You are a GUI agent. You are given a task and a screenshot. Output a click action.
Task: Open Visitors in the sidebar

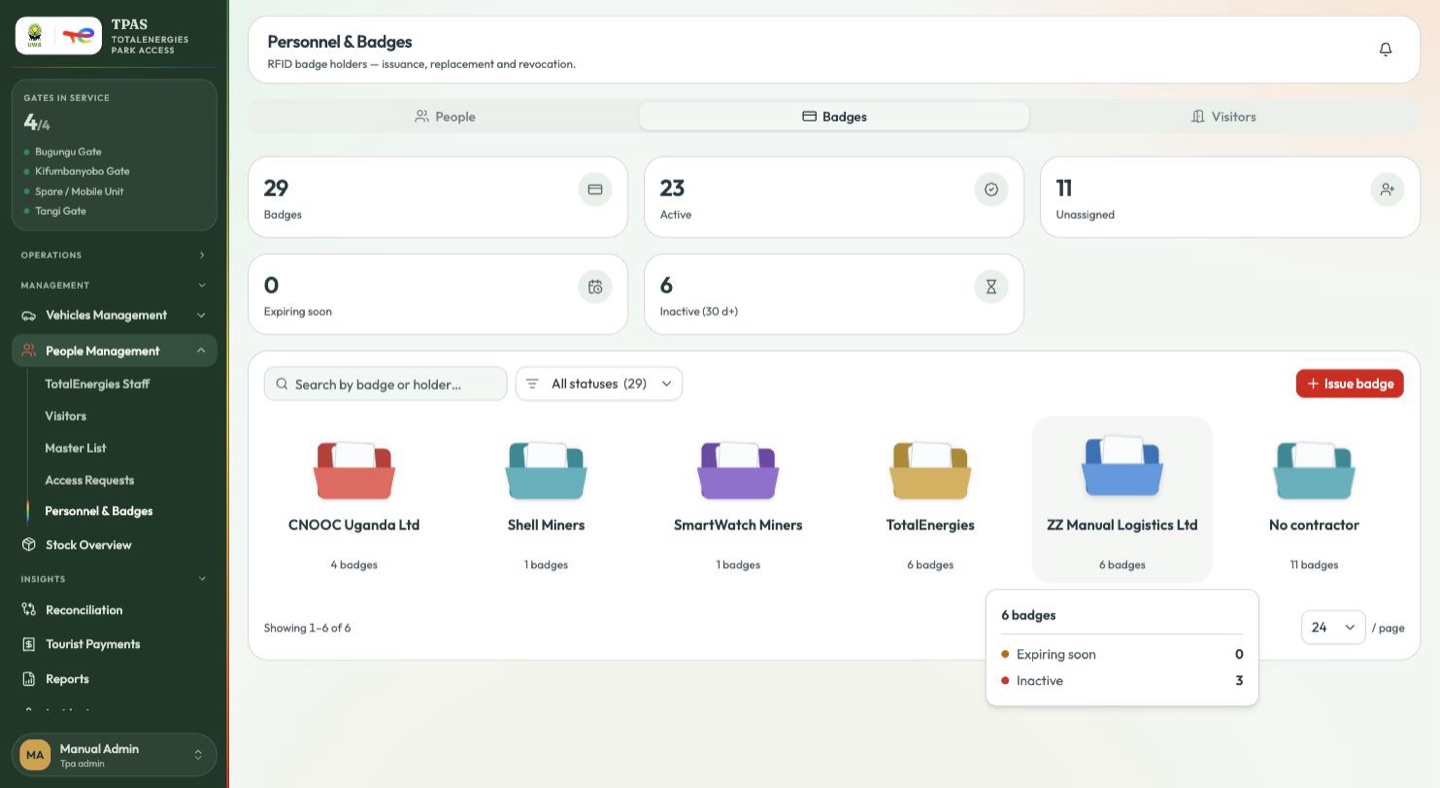(x=66, y=416)
